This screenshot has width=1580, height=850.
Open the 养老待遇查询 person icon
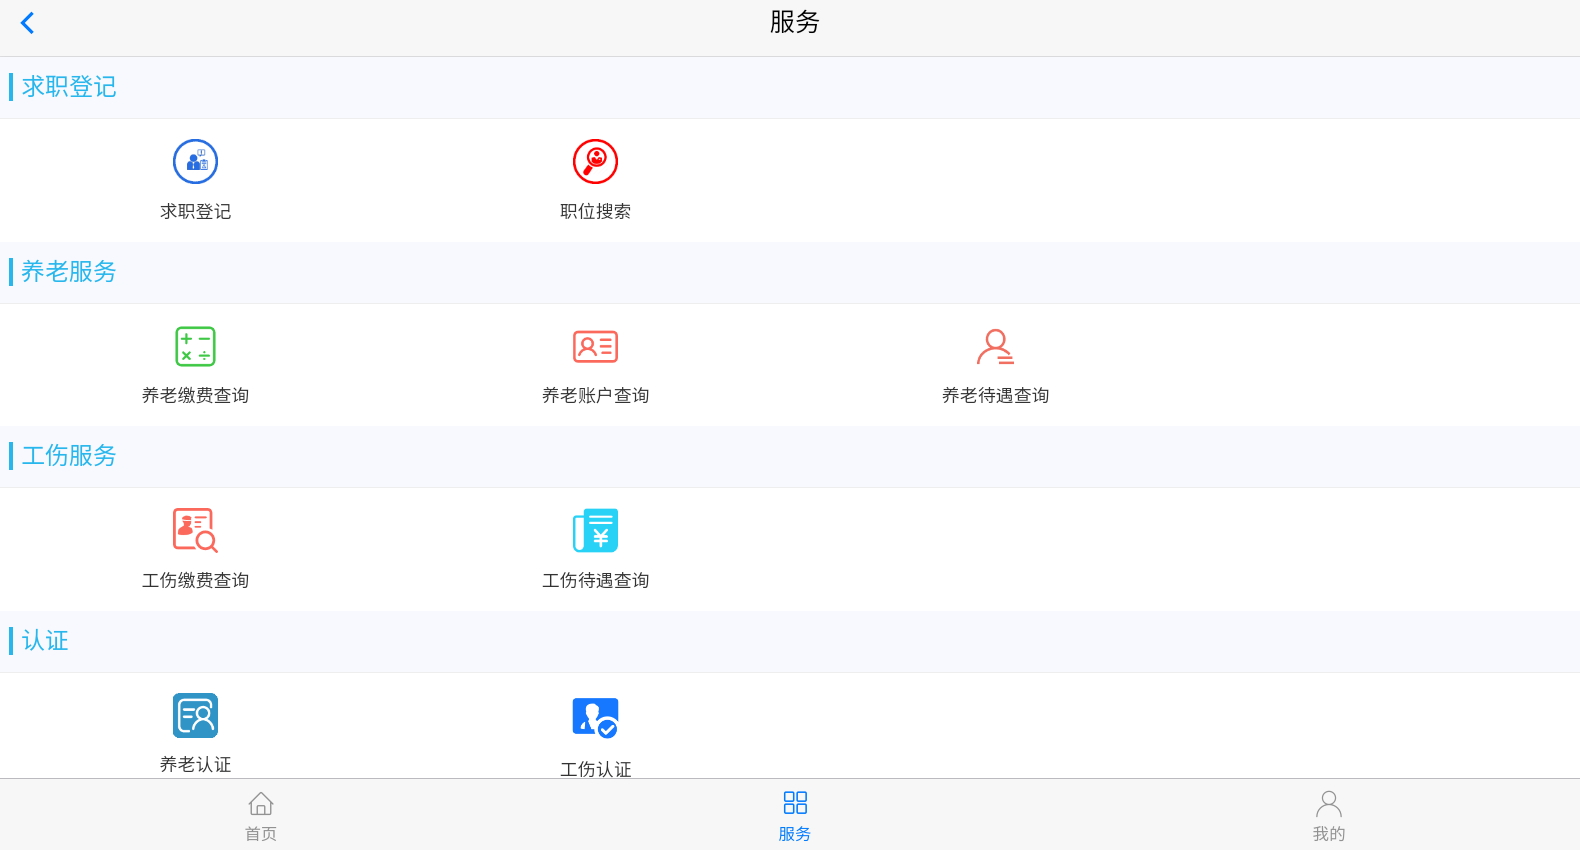995,346
